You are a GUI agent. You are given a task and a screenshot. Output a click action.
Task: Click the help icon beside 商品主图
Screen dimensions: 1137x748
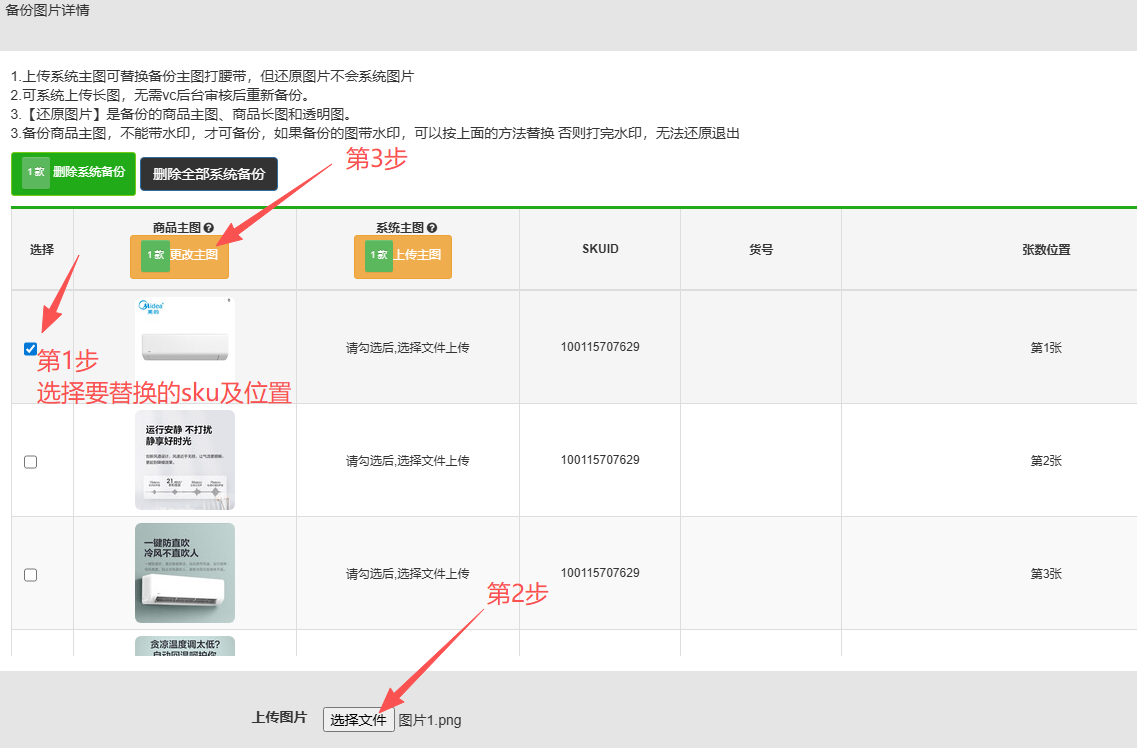pyautogui.click(x=209, y=228)
